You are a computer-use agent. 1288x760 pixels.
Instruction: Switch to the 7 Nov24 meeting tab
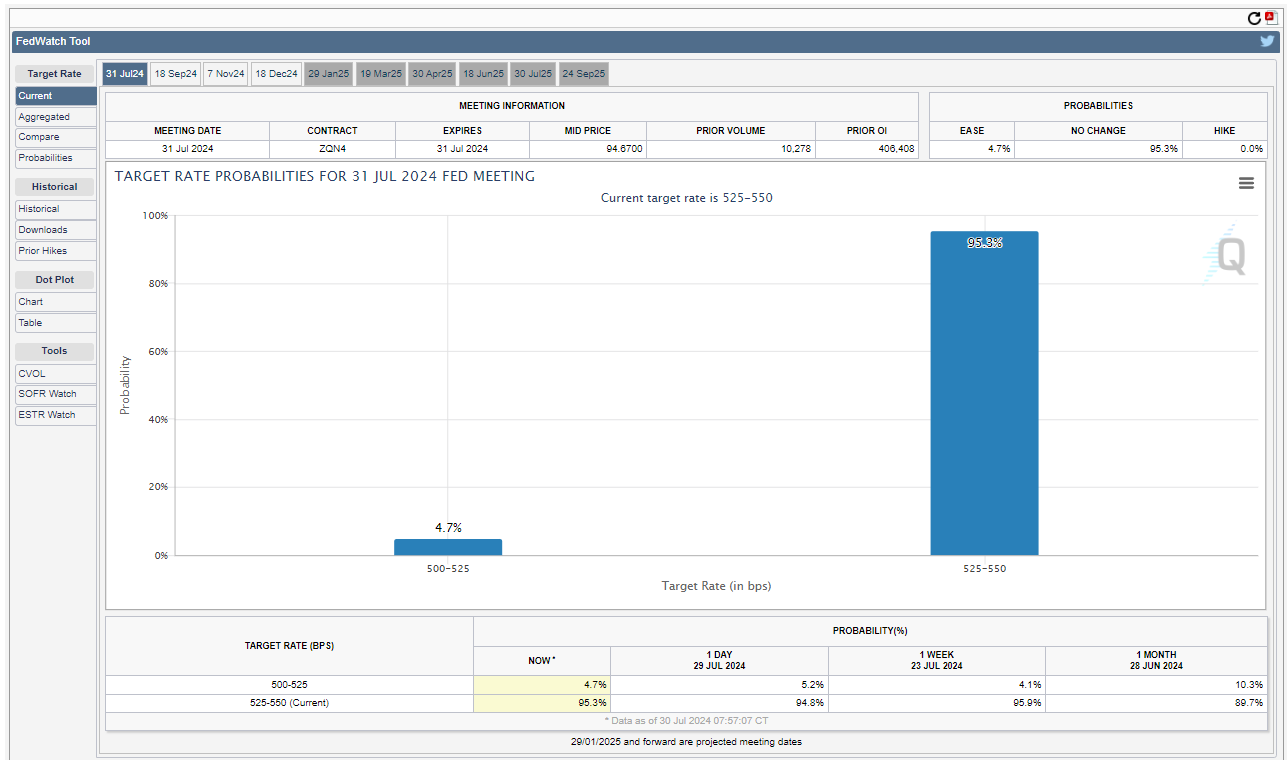pos(226,74)
